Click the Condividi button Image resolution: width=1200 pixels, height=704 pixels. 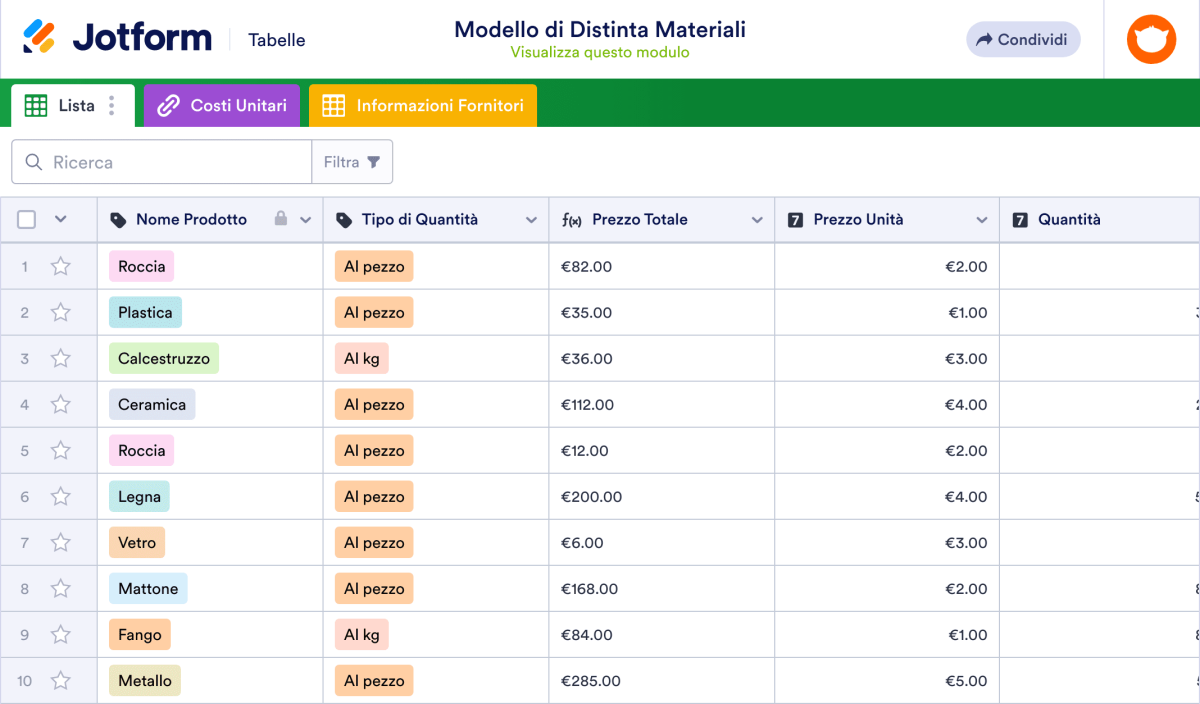(x=1022, y=39)
